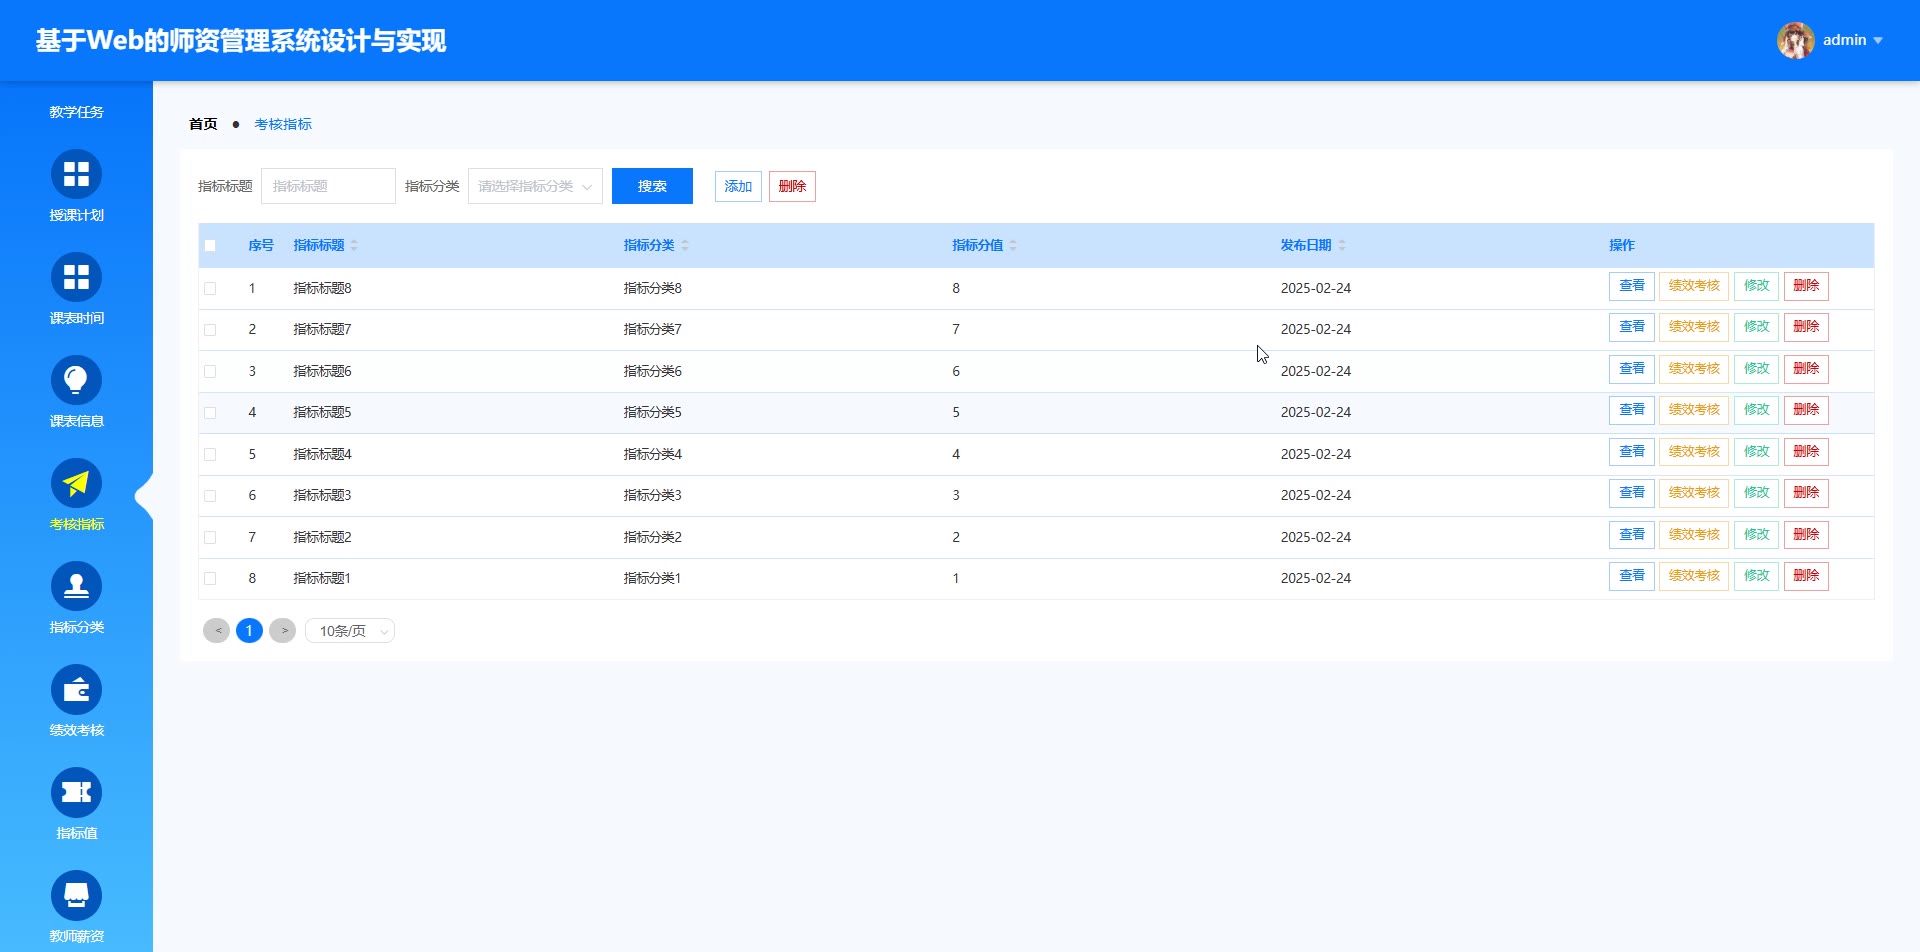
Task: Go to 首页 in the breadcrumb
Action: click(x=203, y=124)
